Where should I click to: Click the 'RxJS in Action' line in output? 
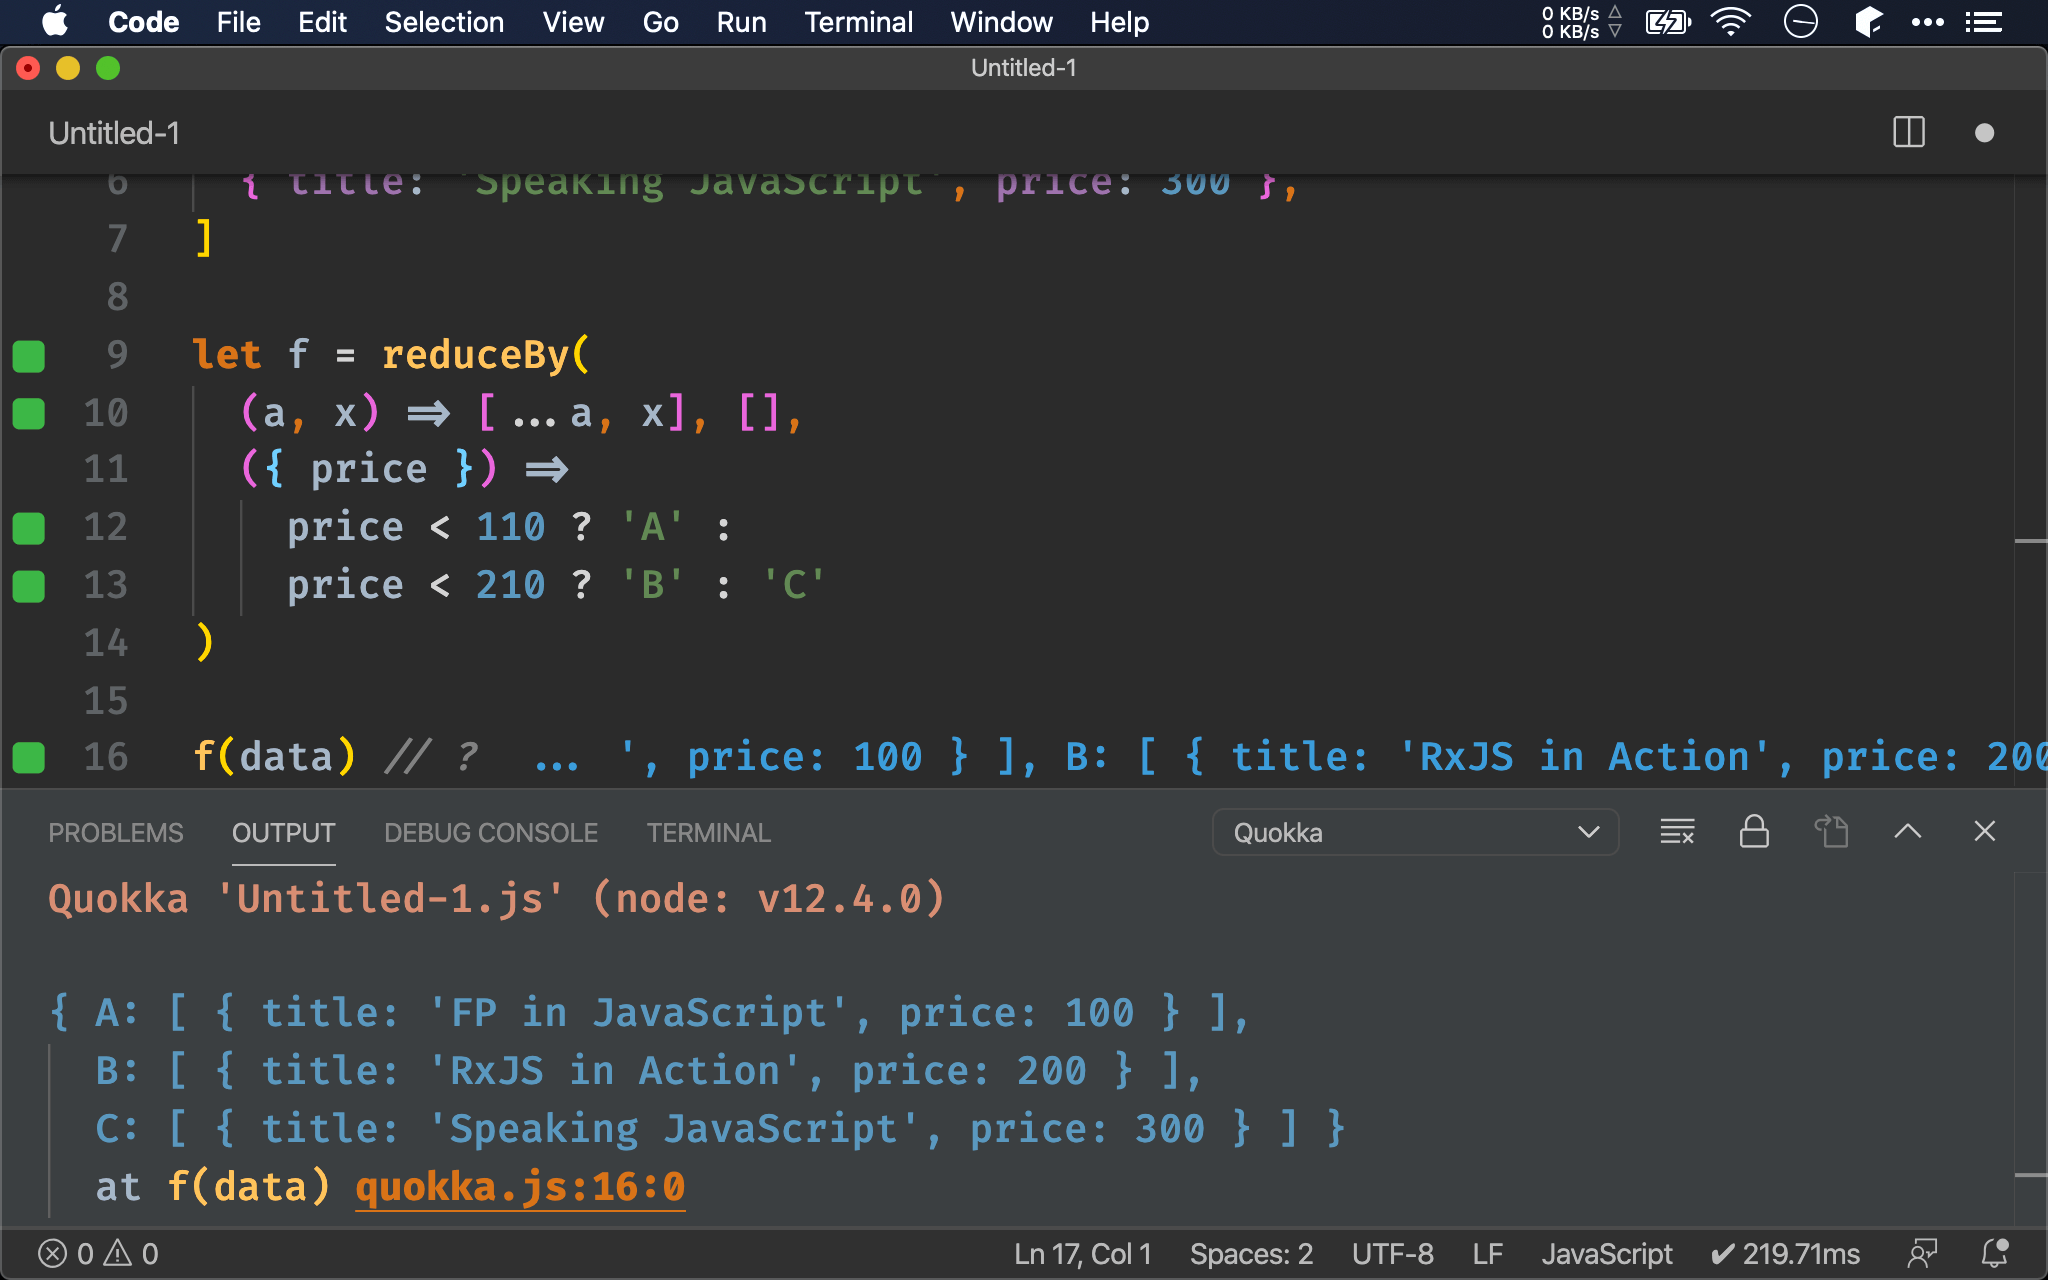tap(648, 1071)
